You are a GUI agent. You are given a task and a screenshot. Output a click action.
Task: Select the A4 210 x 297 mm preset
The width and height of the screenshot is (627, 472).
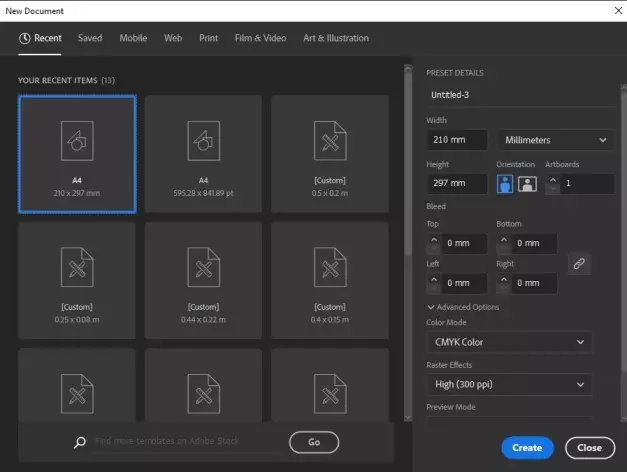pyautogui.click(x=77, y=154)
